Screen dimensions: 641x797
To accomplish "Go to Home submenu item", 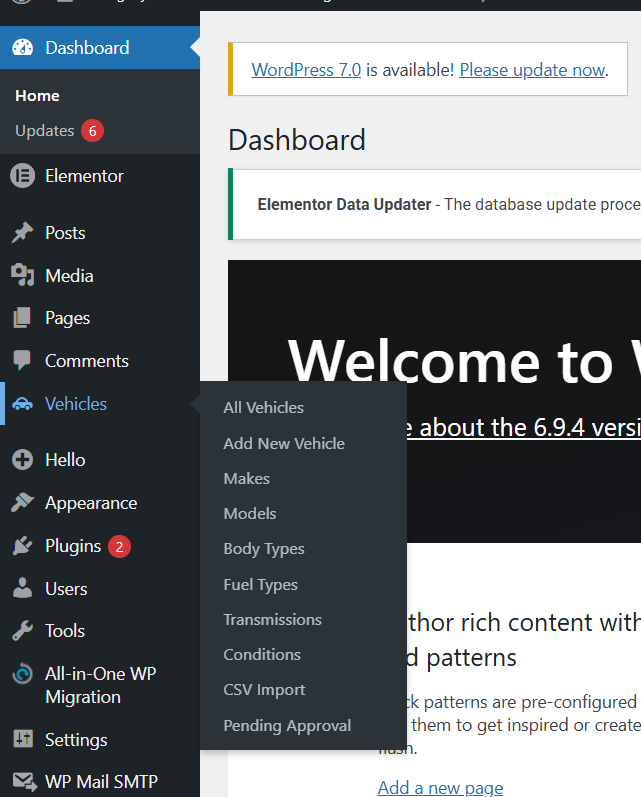I will [37, 96].
